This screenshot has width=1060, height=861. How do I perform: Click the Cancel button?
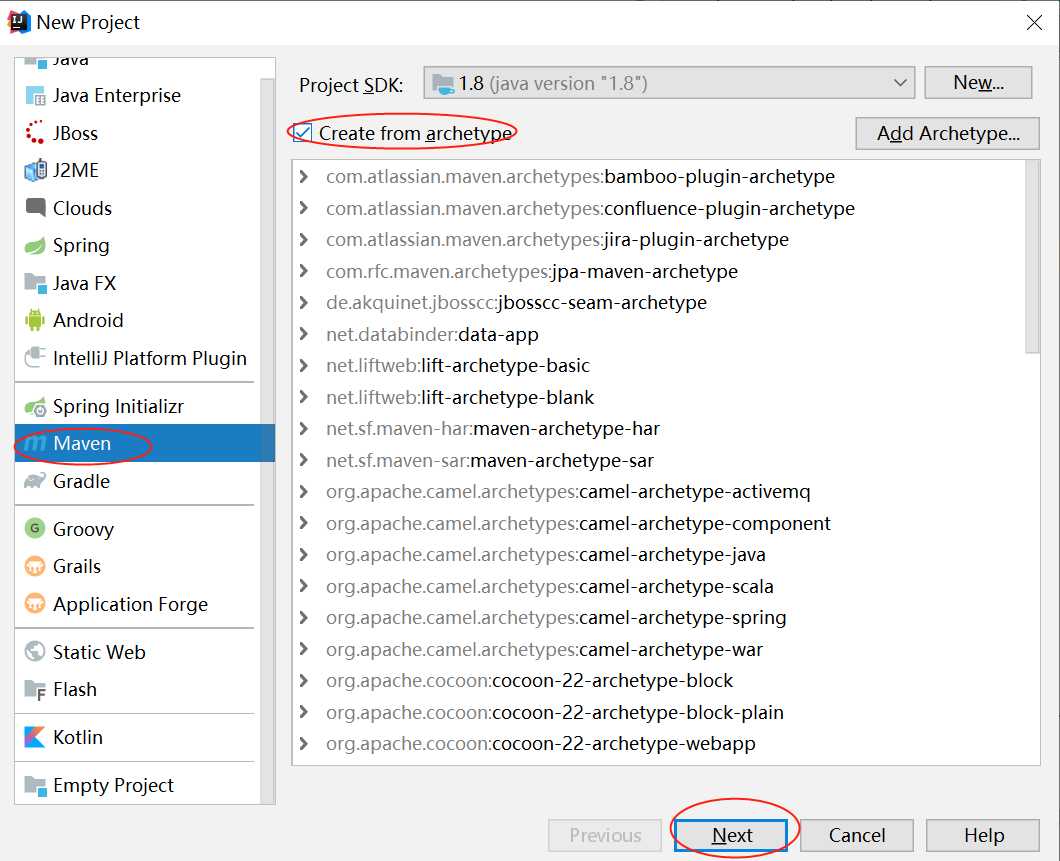coord(857,835)
